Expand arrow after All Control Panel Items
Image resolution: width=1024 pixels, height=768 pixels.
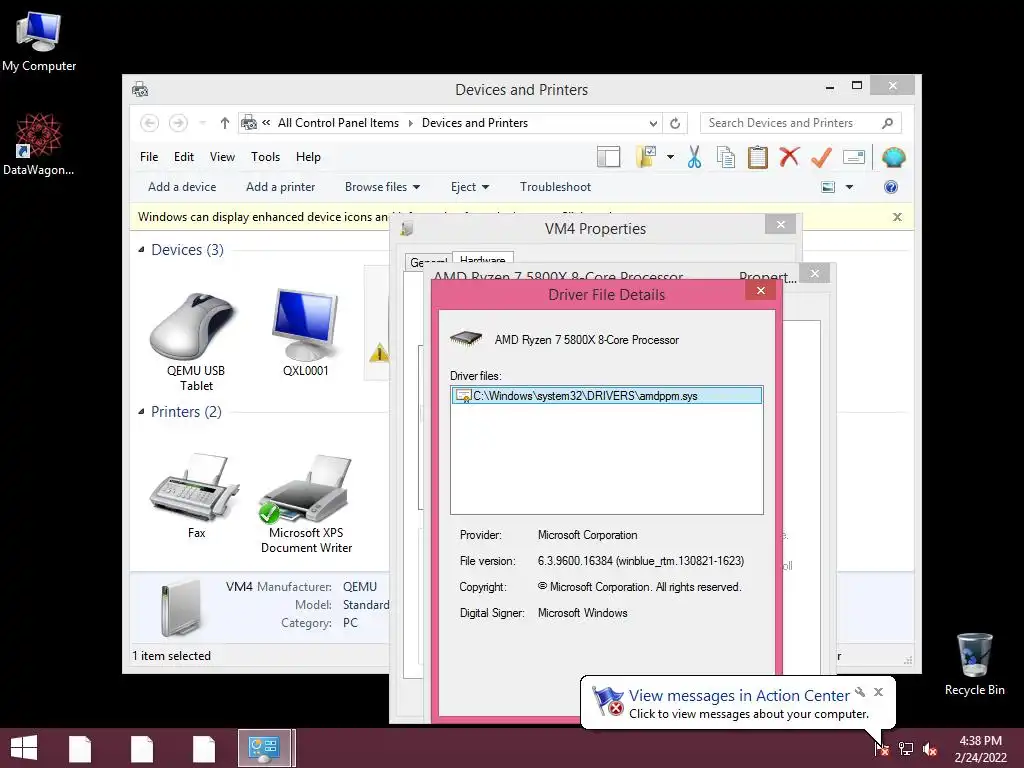(x=411, y=123)
